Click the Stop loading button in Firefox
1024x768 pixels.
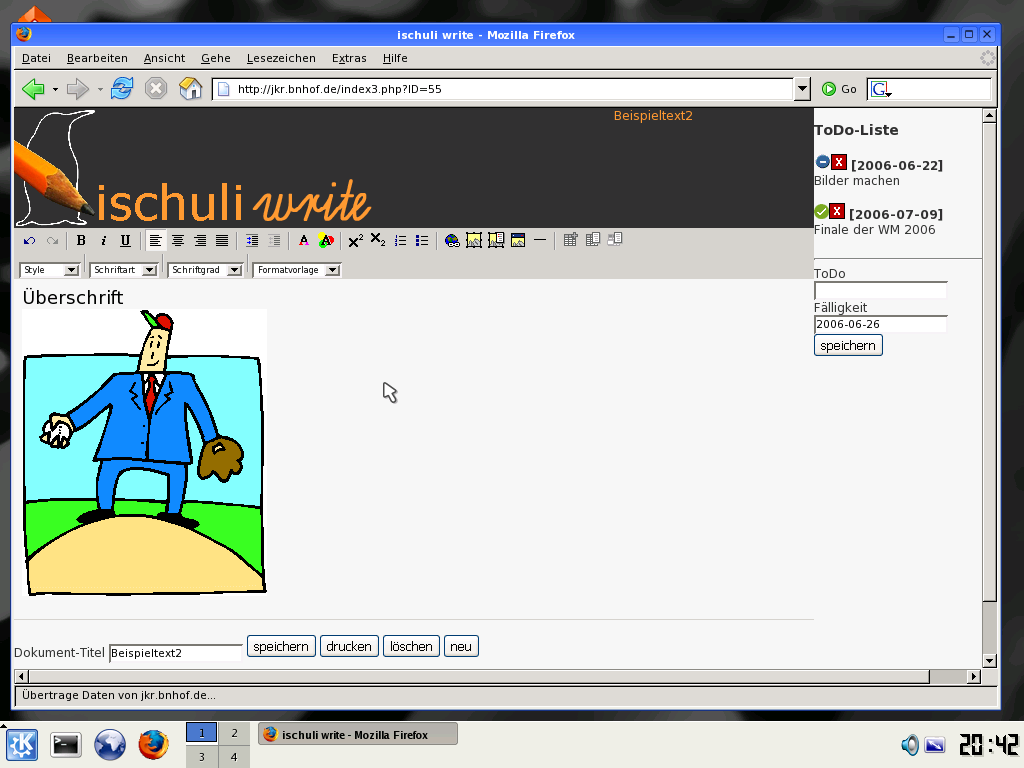155,88
